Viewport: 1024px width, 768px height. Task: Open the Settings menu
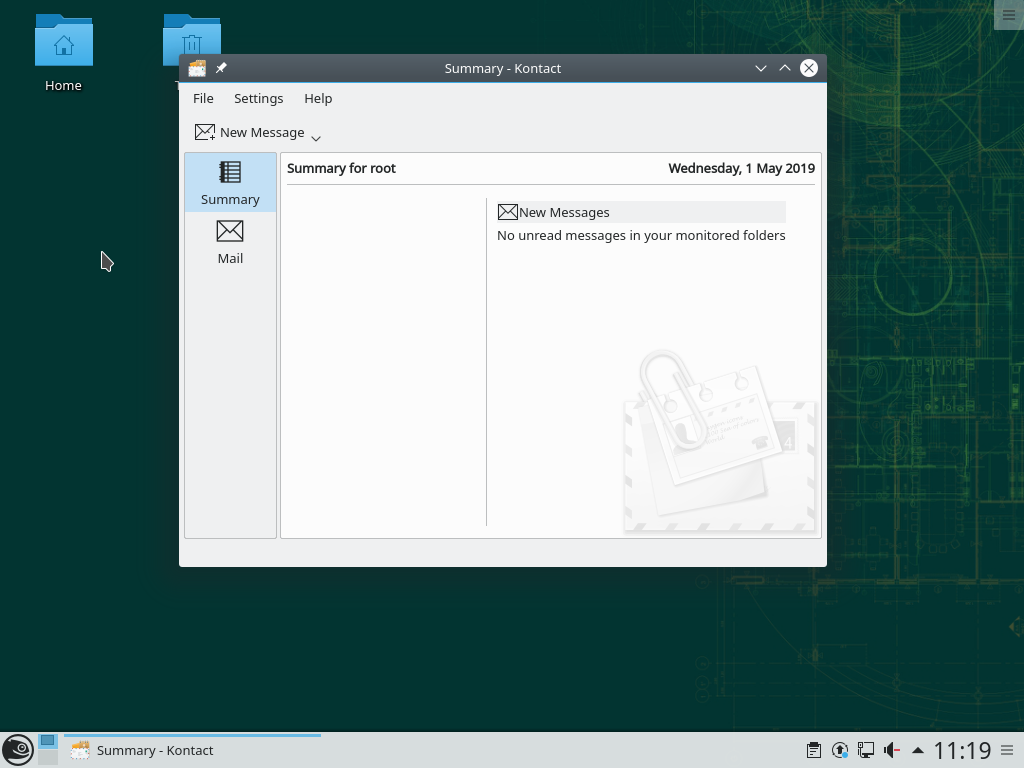pos(258,98)
